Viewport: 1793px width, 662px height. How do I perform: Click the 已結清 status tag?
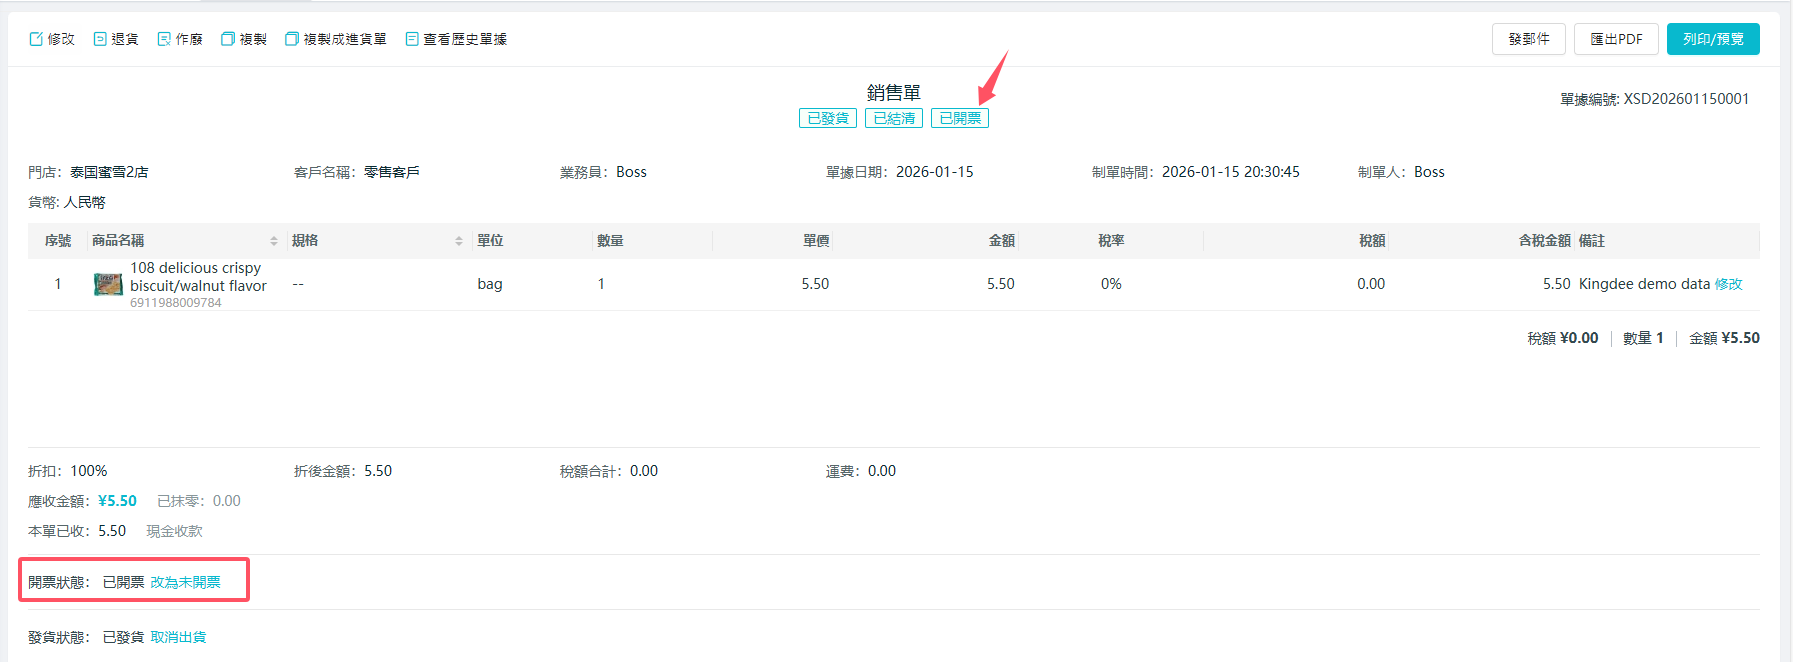coord(894,118)
